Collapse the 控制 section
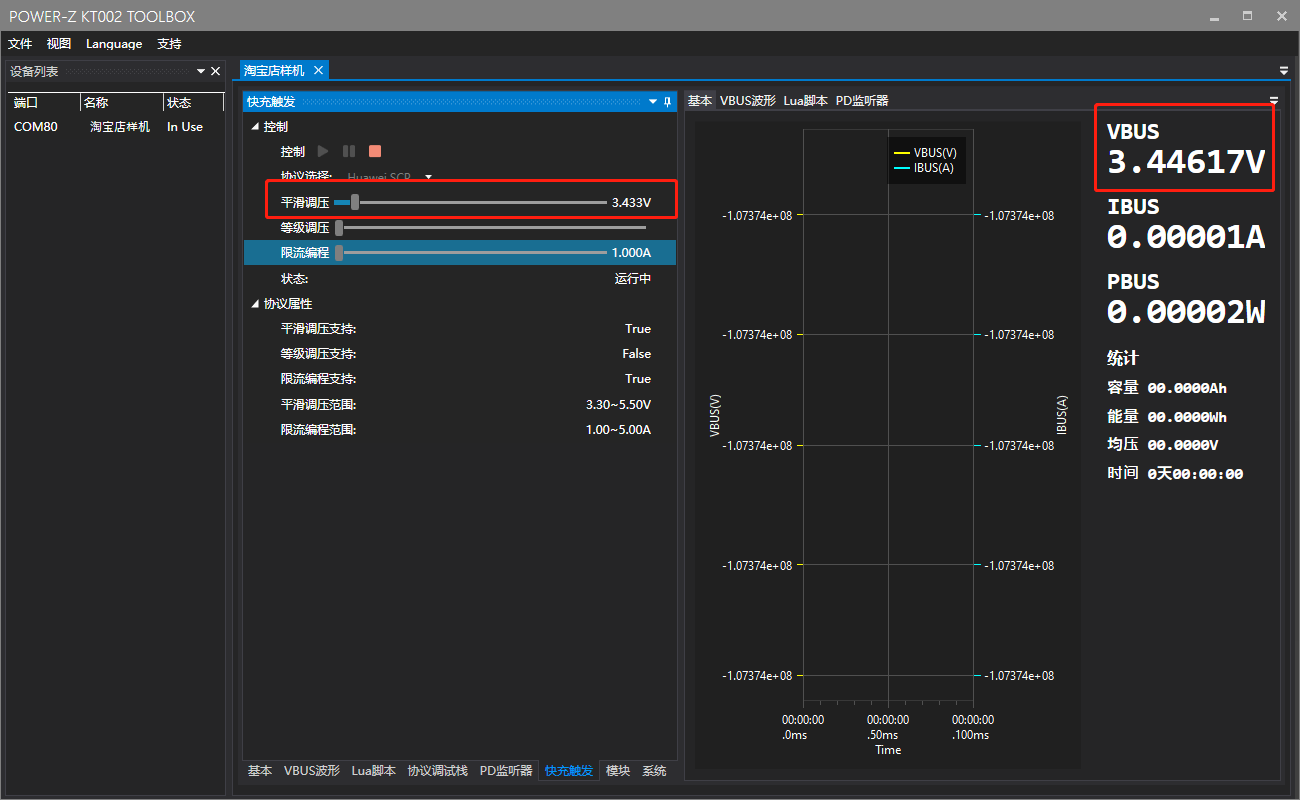 [255, 127]
